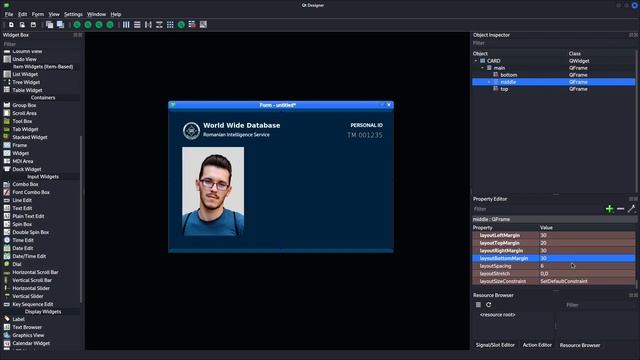Click the Open form toolbar icon

pos(22,25)
